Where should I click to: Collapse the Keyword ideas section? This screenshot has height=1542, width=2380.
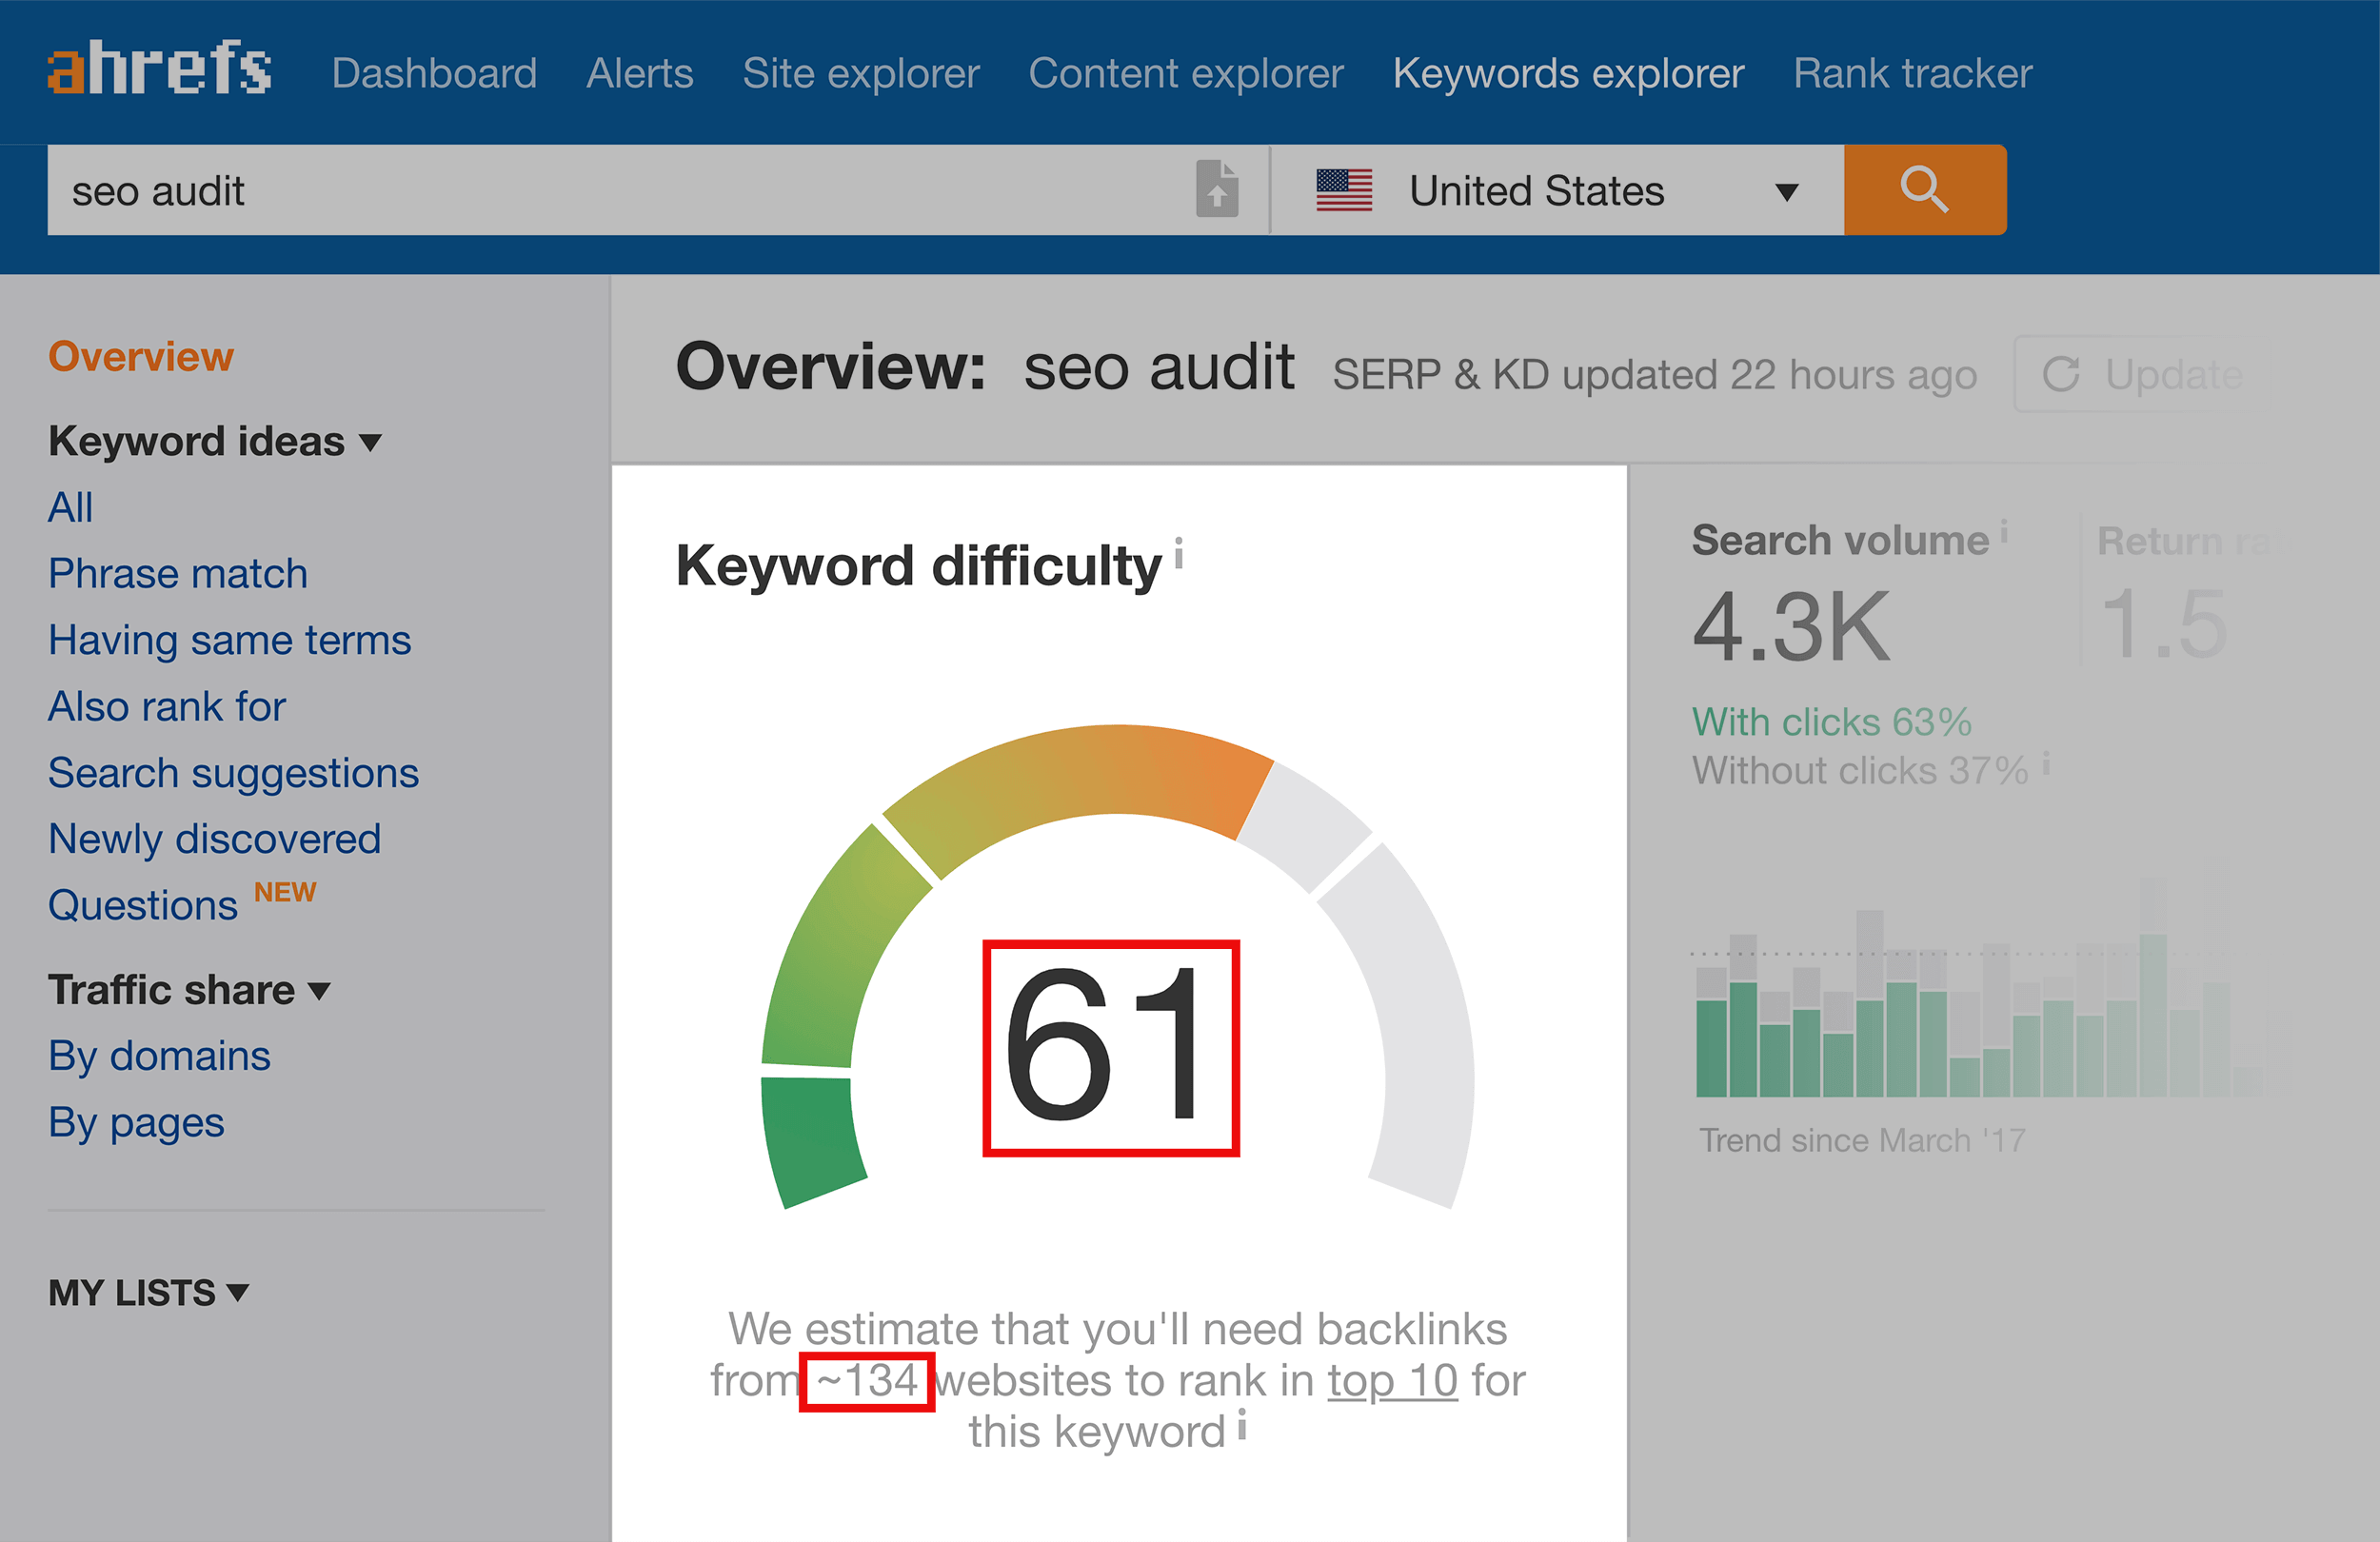click(215, 441)
